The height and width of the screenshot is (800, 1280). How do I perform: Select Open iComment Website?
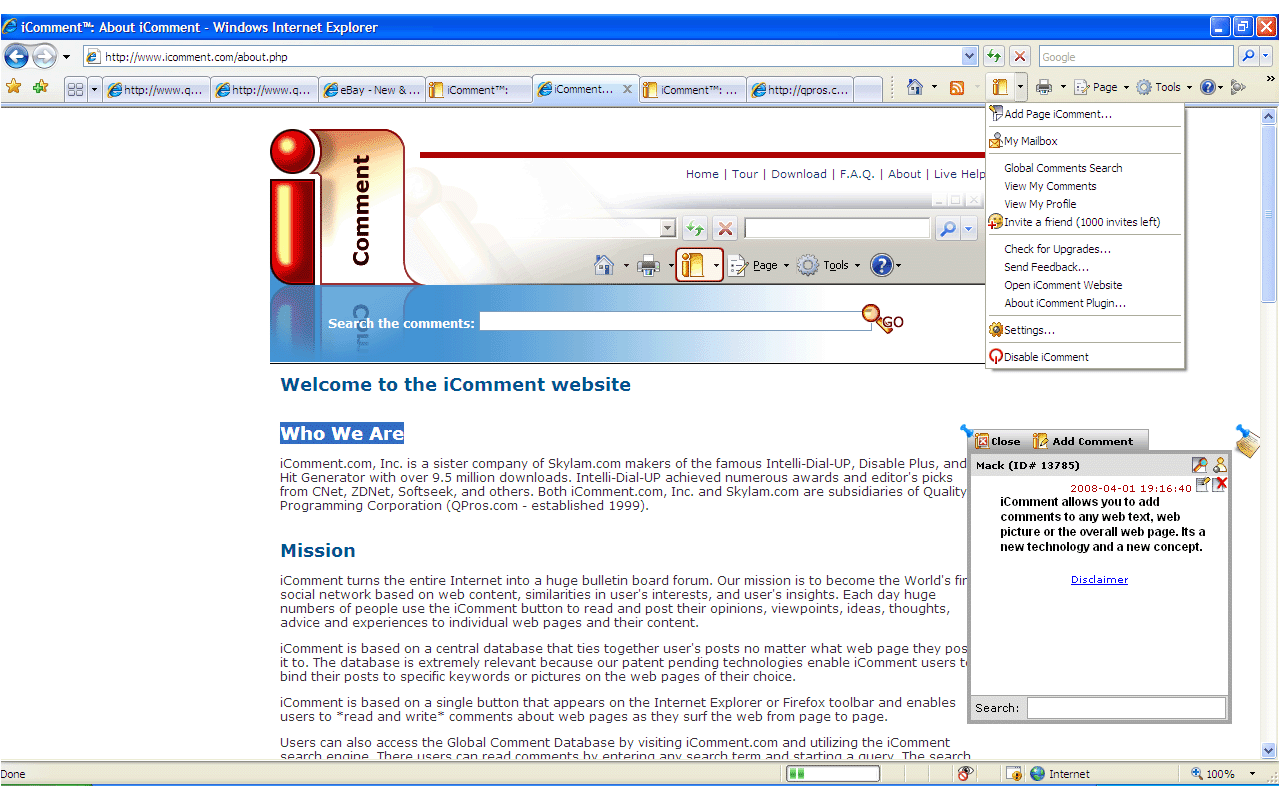coord(1085,285)
